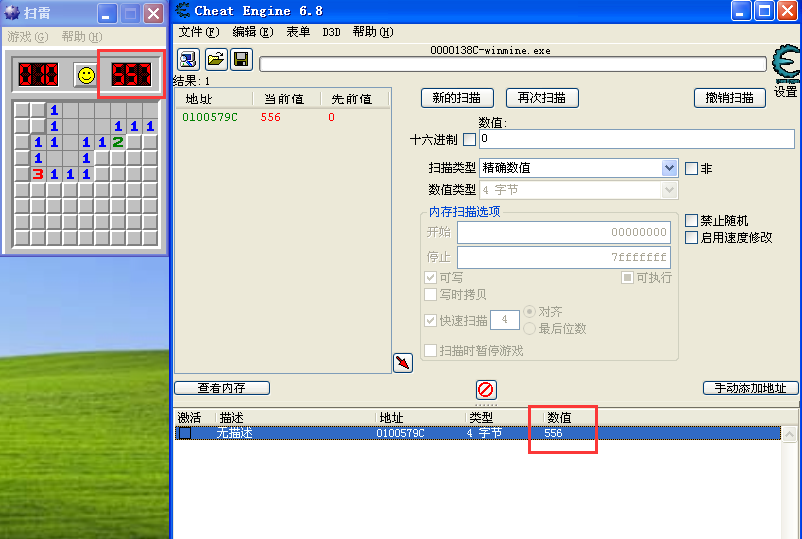The height and width of the screenshot is (539, 802).
Task: Click 撤销扫描 undo scan button
Action: click(730, 98)
